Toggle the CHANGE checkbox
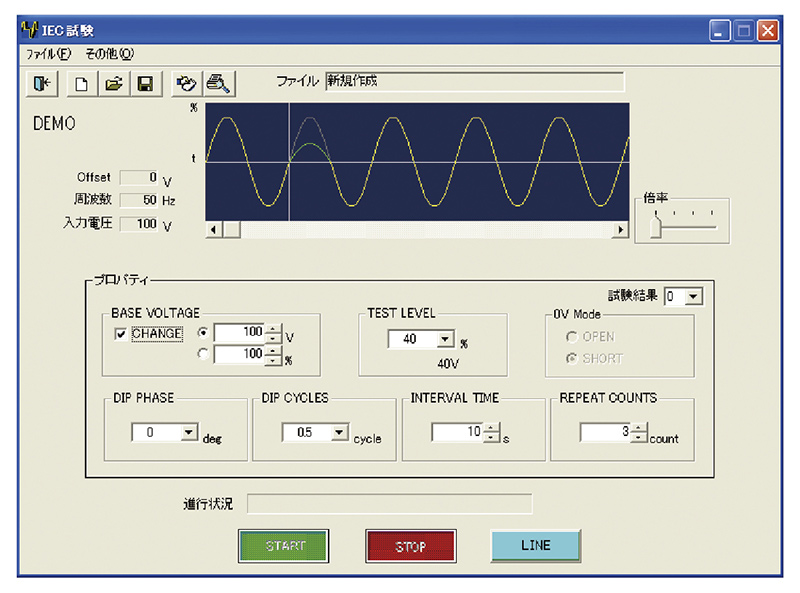Viewport: 800px width, 593px height. tap(120, 334)
